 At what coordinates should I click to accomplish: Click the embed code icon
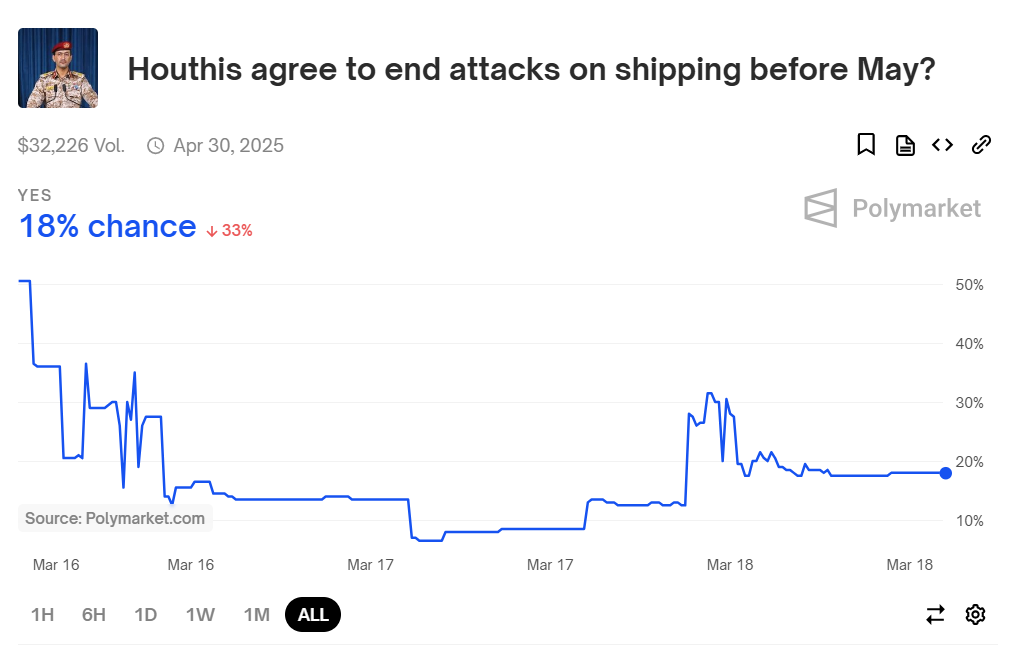click(x=942, y=145)
